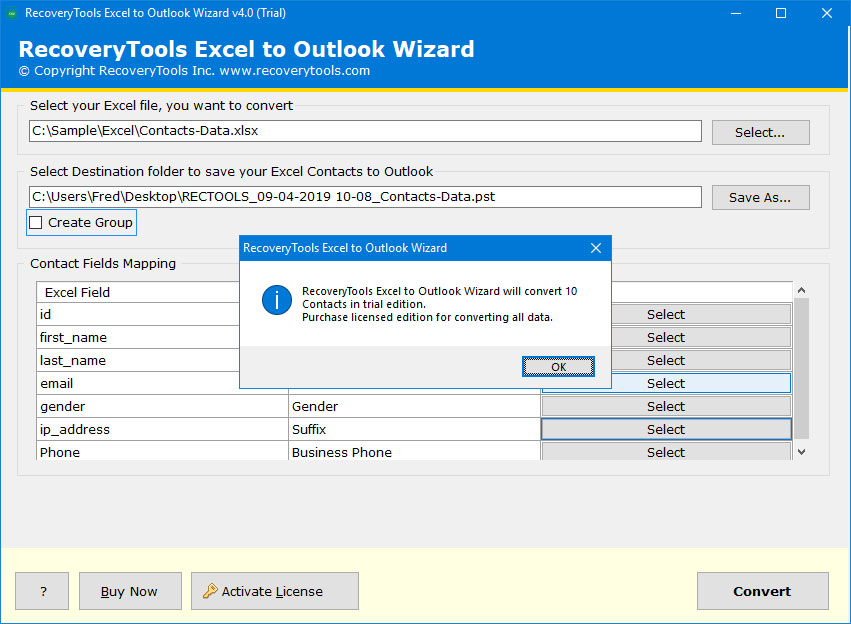This screenshot has height=624, width=851.
Task: Select the 'email' Excel field cell
Action: pos(138,384)
